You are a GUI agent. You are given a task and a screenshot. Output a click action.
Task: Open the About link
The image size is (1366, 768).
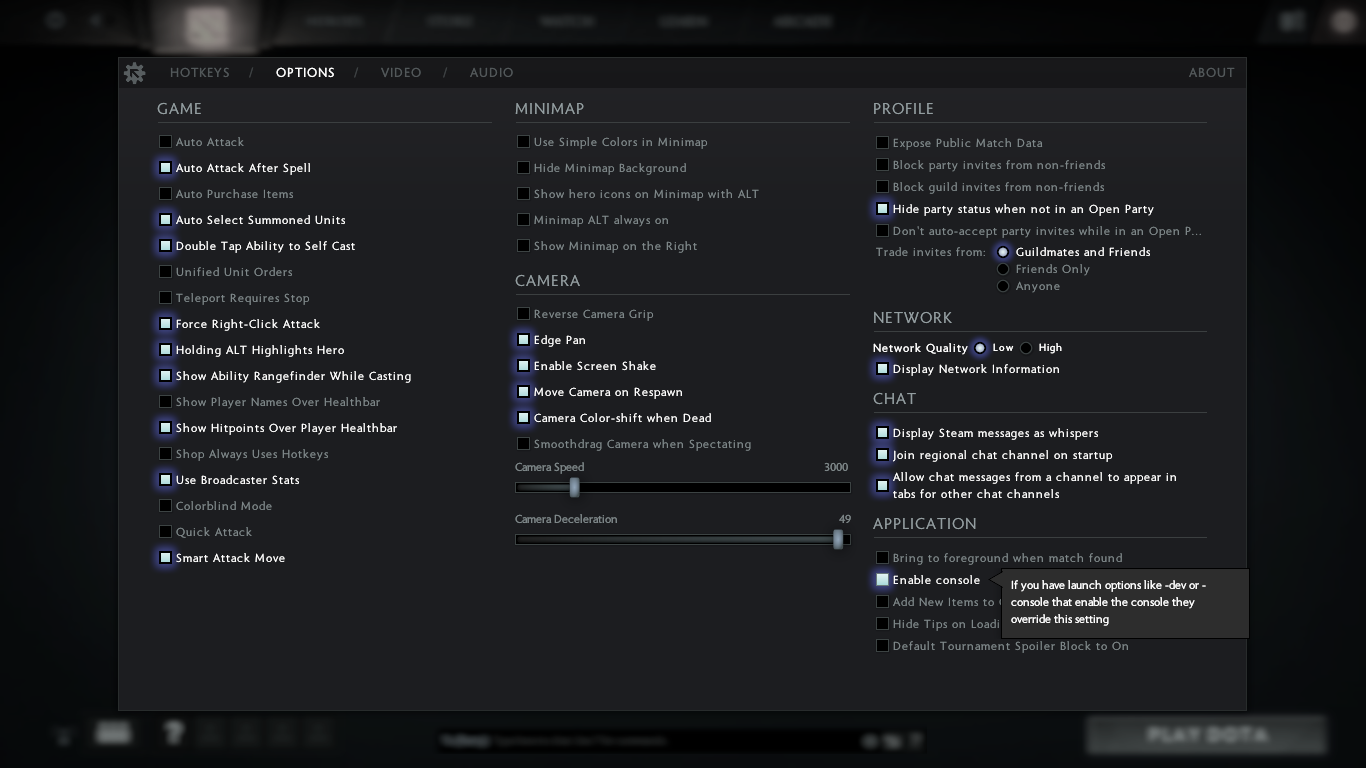(x=1211, y=73)
